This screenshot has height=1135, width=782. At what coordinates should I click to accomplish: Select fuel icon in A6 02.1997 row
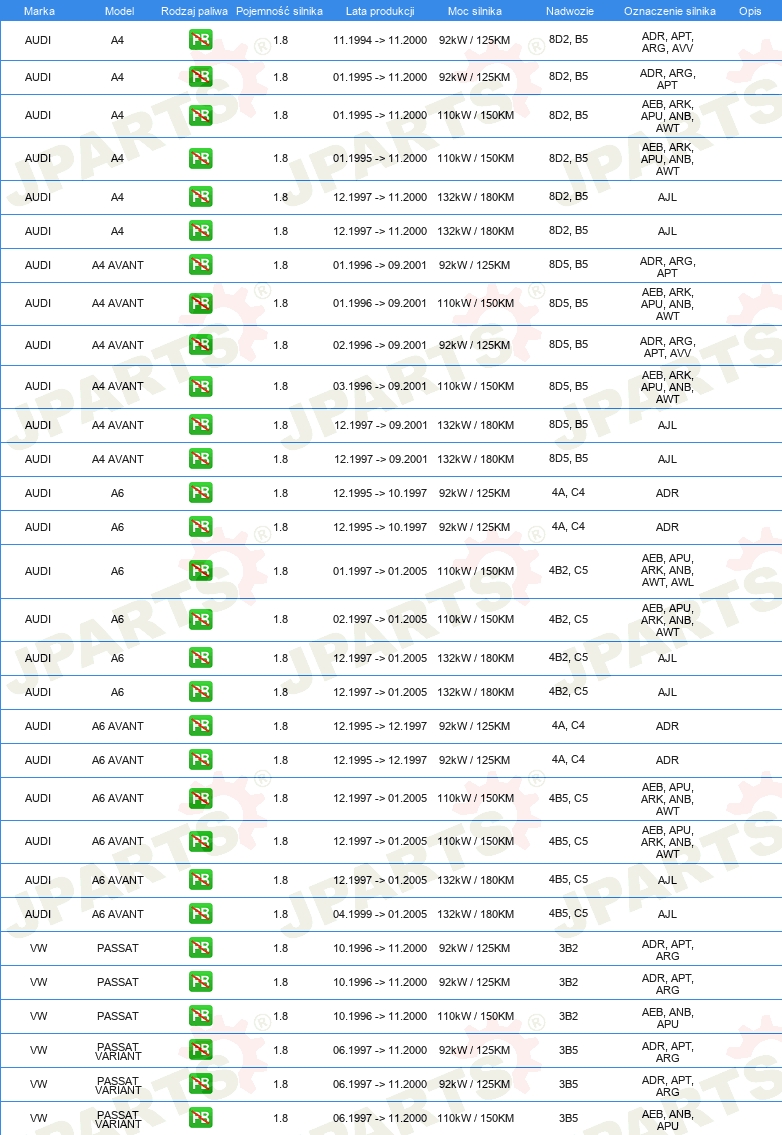(x=201, y=620)
